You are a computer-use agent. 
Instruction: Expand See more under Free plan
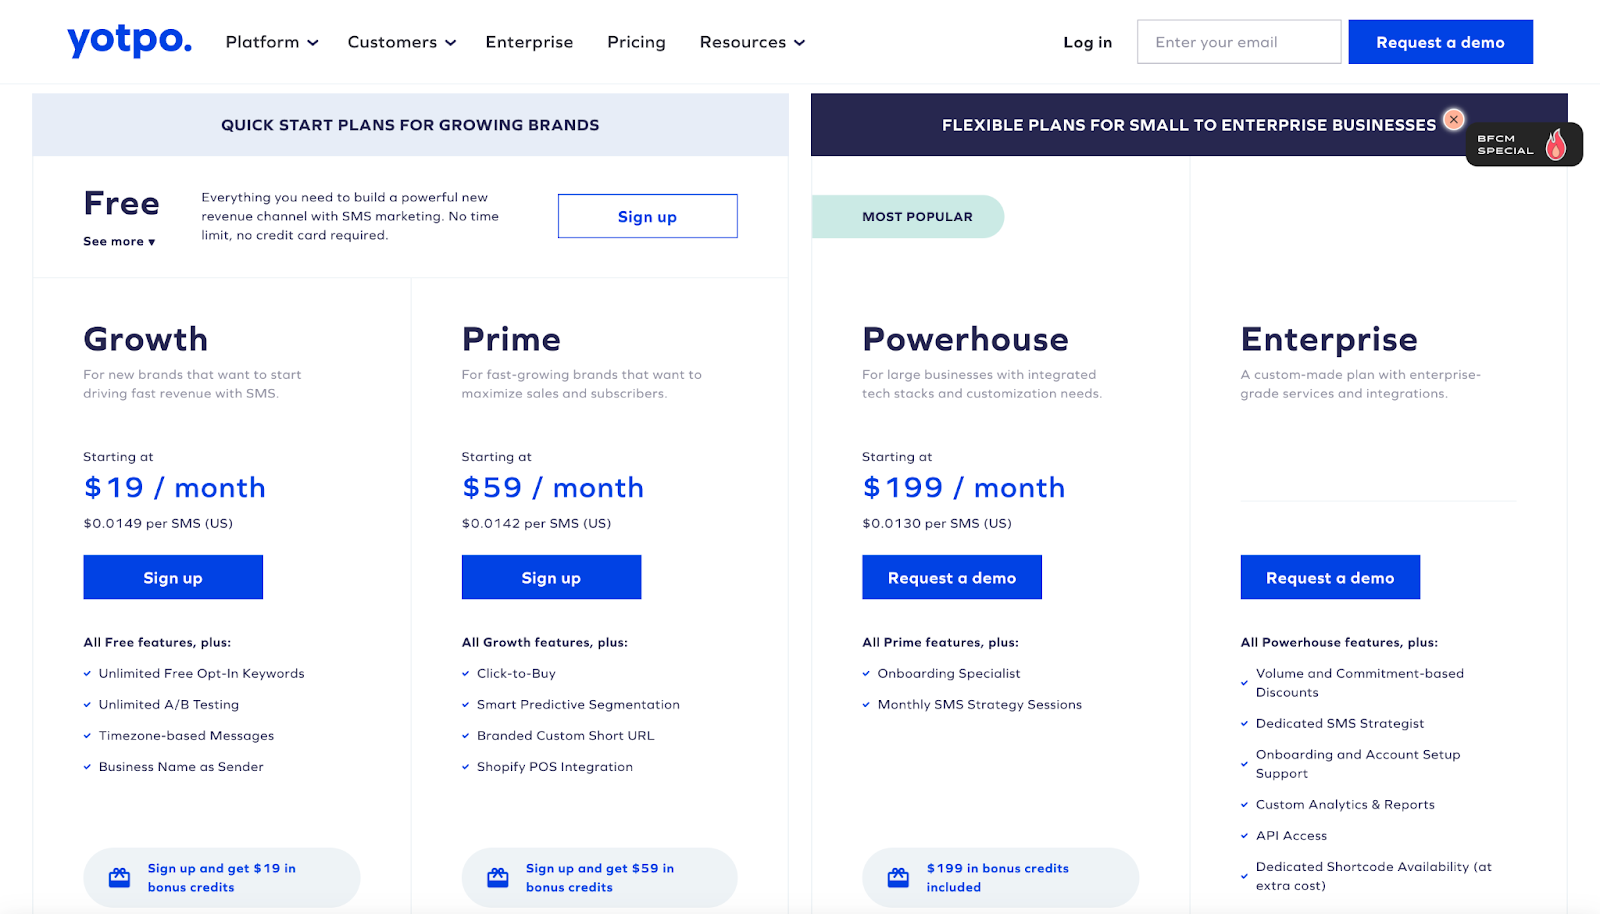[119, 241]
